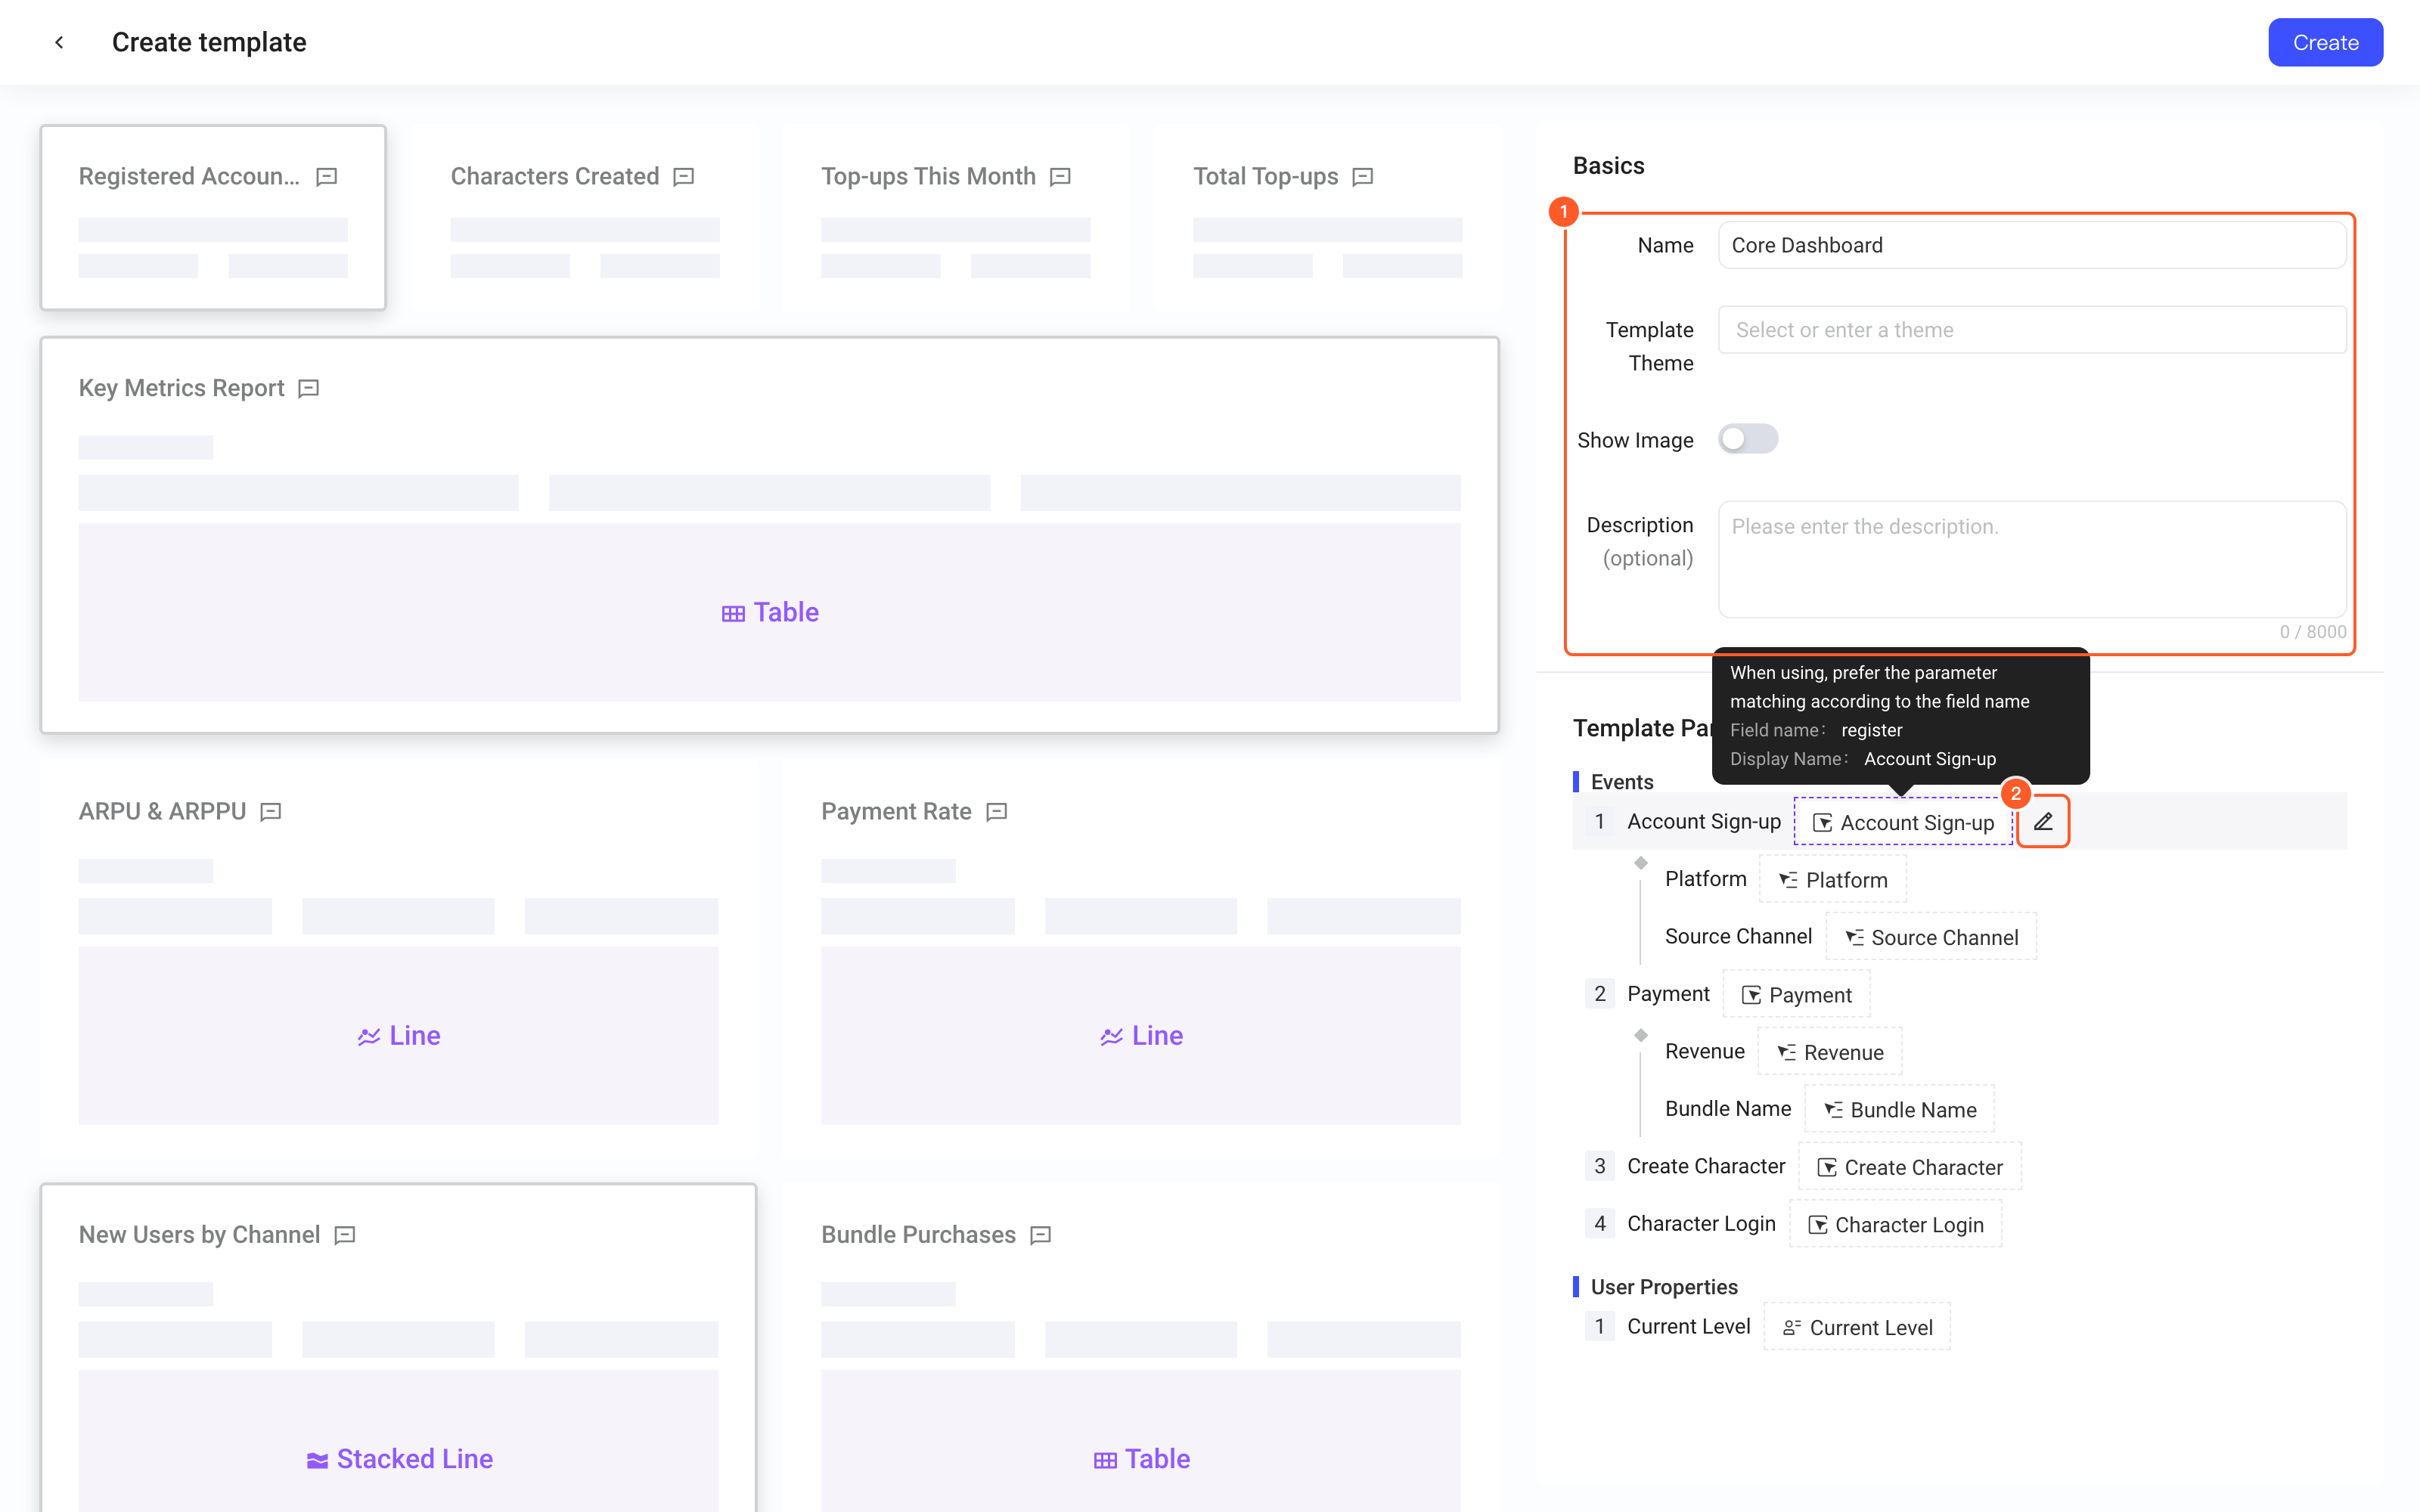The width and height of the screenshot is (2420, 1512).
Task: Click the note icon beside Bundle Purchases
Action: click(1041, 1235)
